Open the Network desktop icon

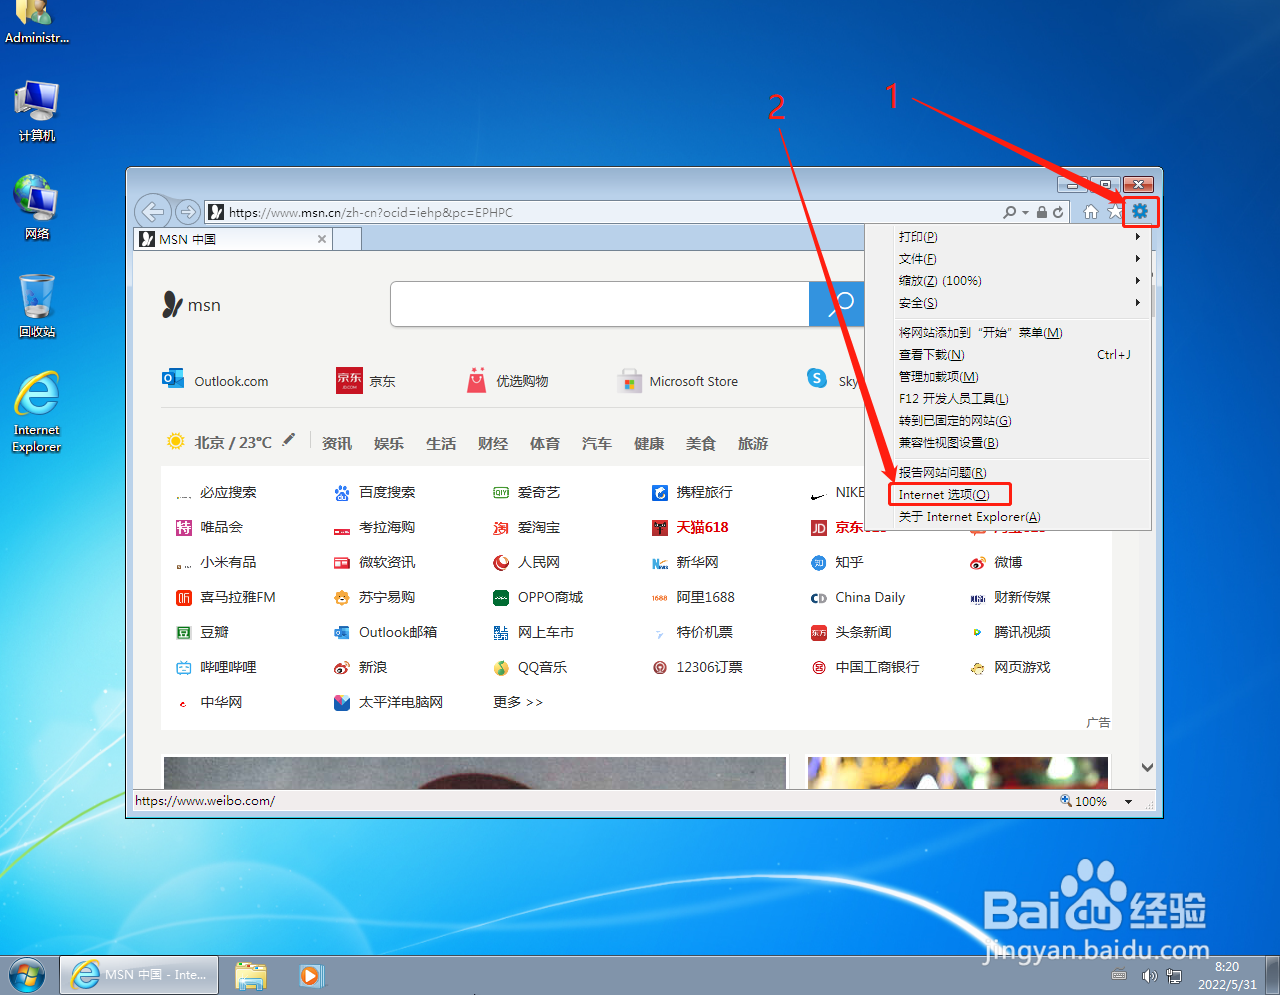[x=37, y=207]
